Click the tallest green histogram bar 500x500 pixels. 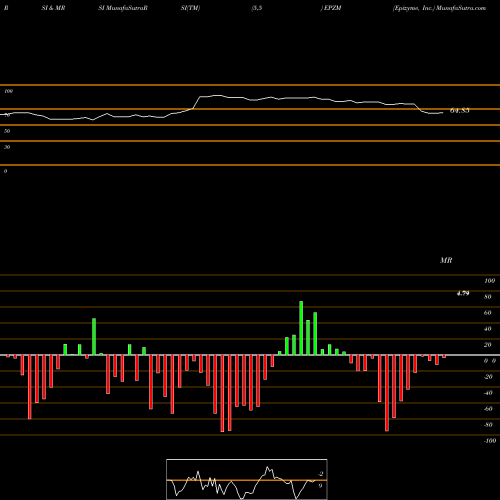click(x=301, y=328)
